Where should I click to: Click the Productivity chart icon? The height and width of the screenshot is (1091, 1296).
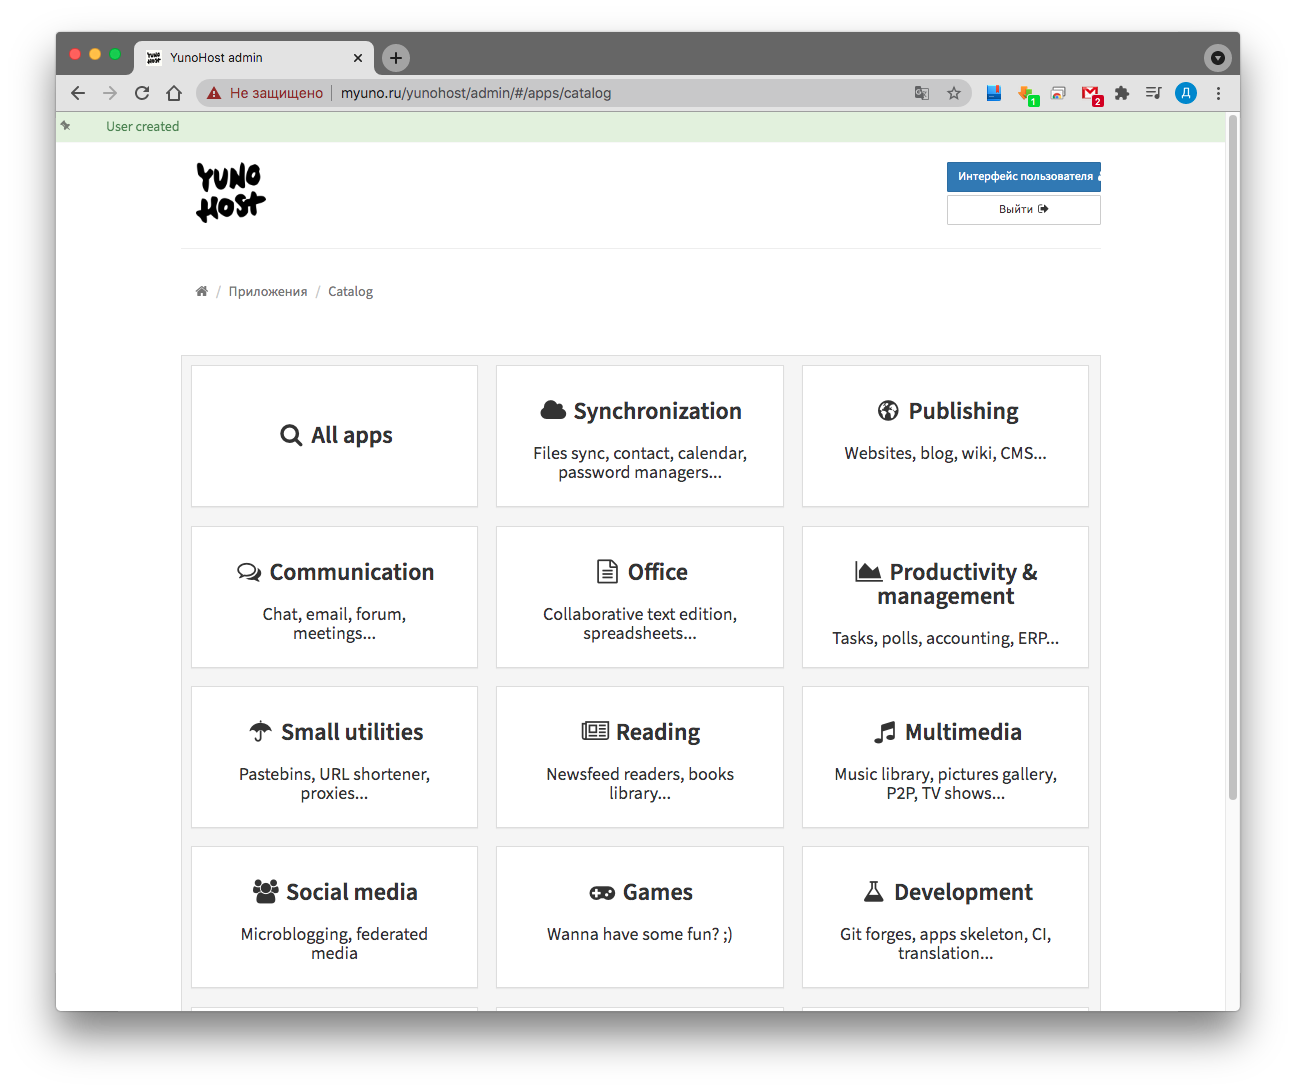868,571
